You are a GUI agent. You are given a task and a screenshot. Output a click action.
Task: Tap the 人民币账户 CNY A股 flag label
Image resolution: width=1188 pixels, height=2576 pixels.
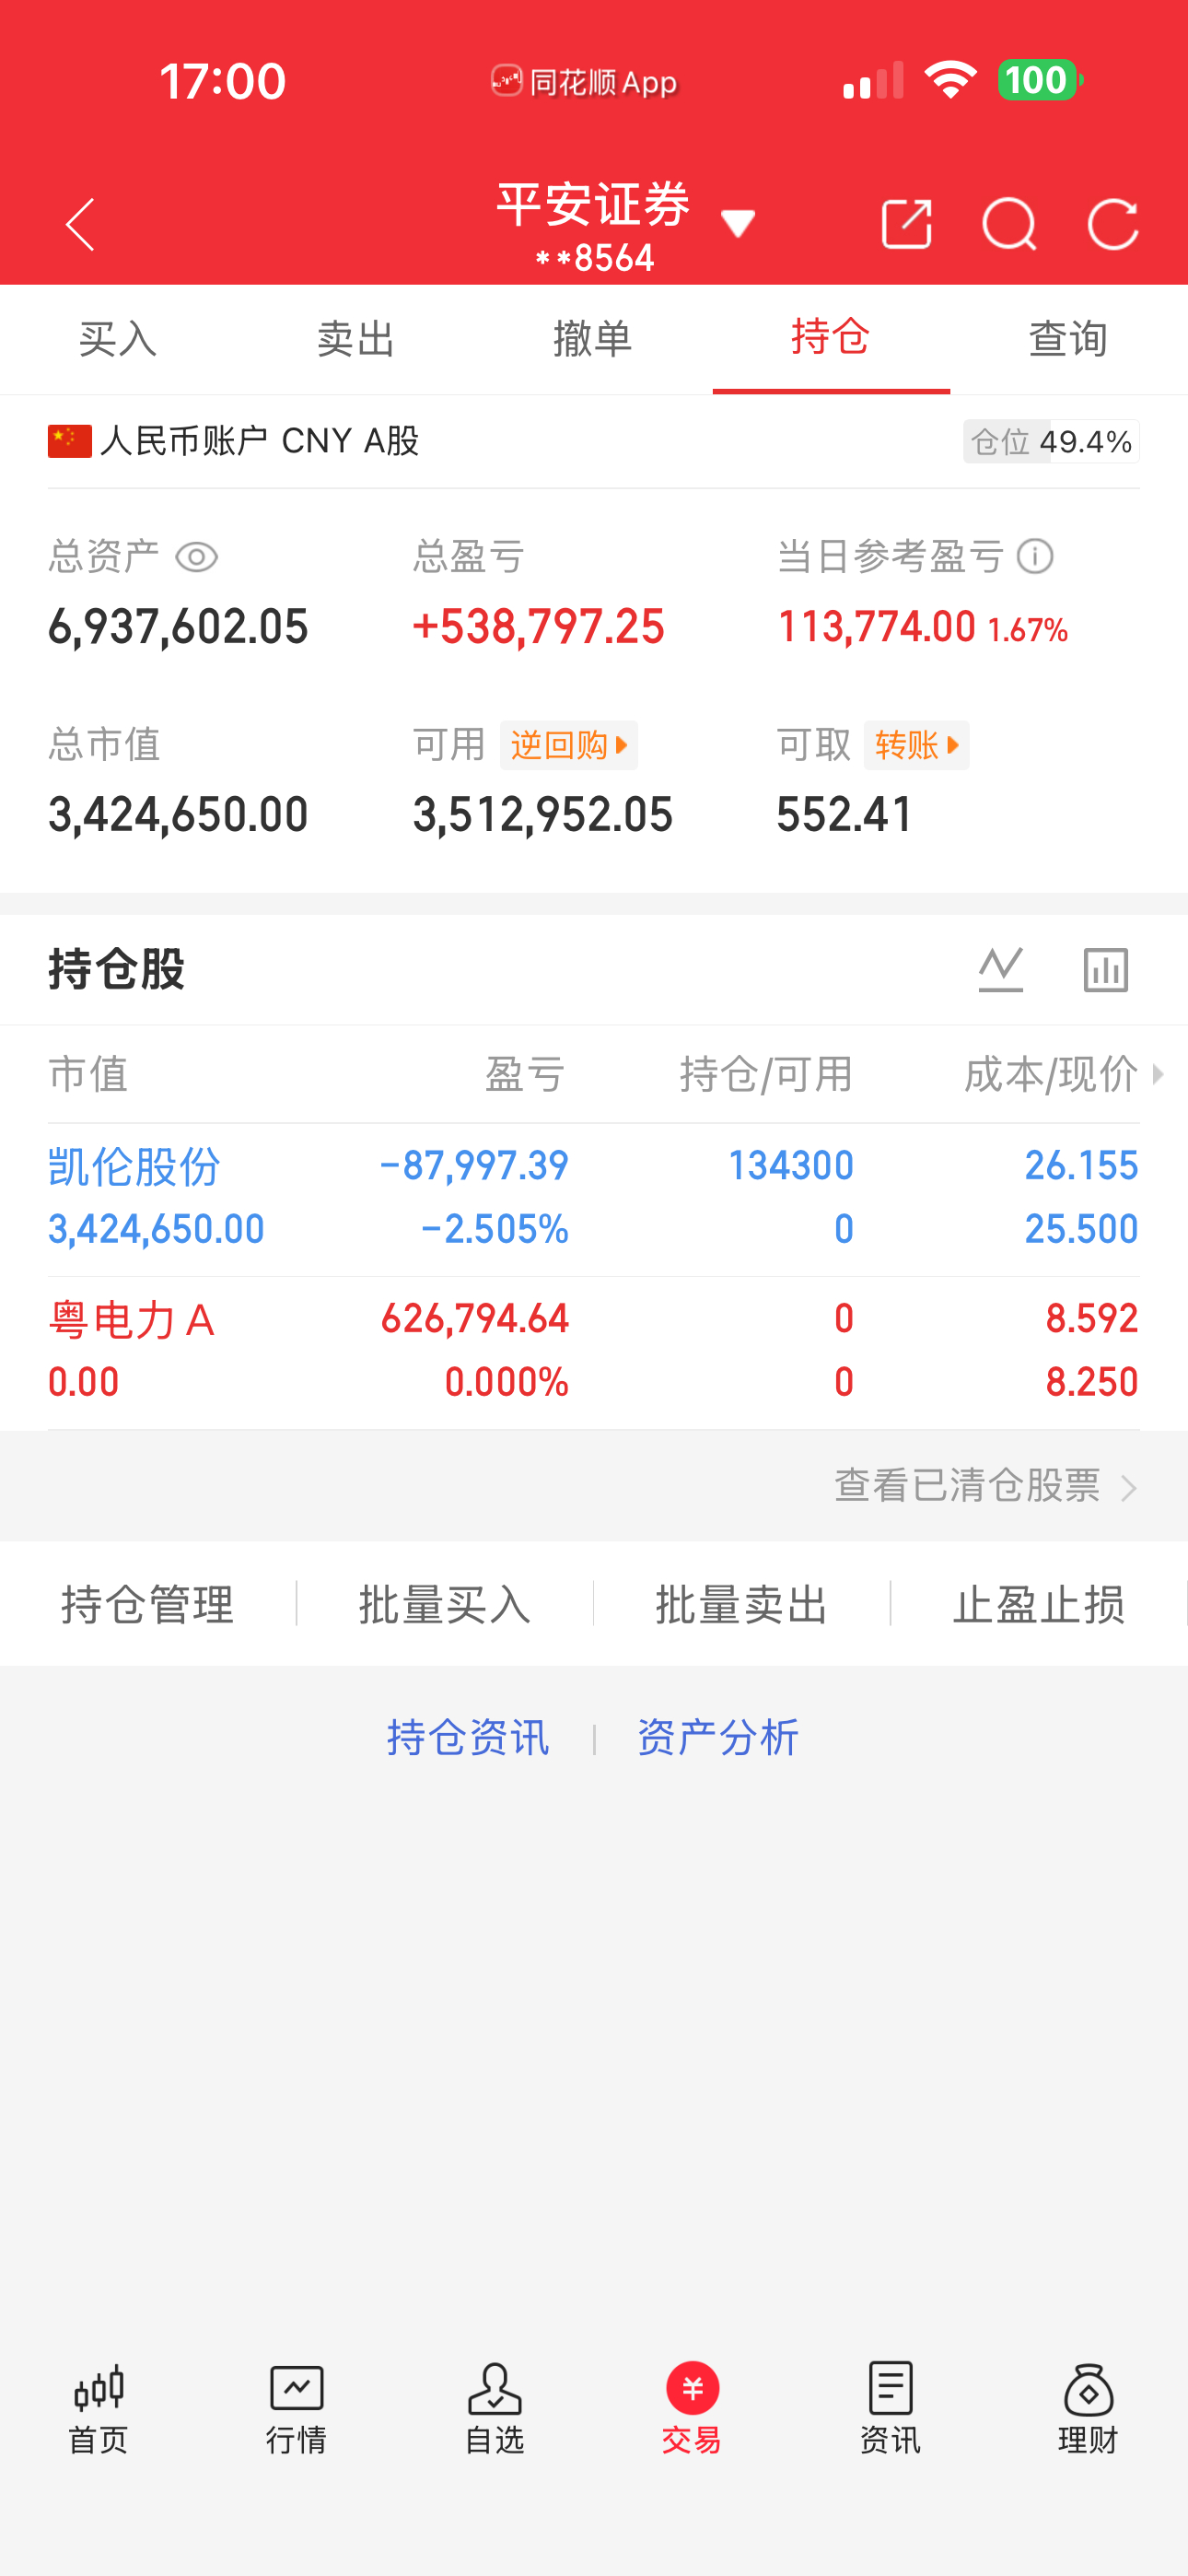[234, 441]
